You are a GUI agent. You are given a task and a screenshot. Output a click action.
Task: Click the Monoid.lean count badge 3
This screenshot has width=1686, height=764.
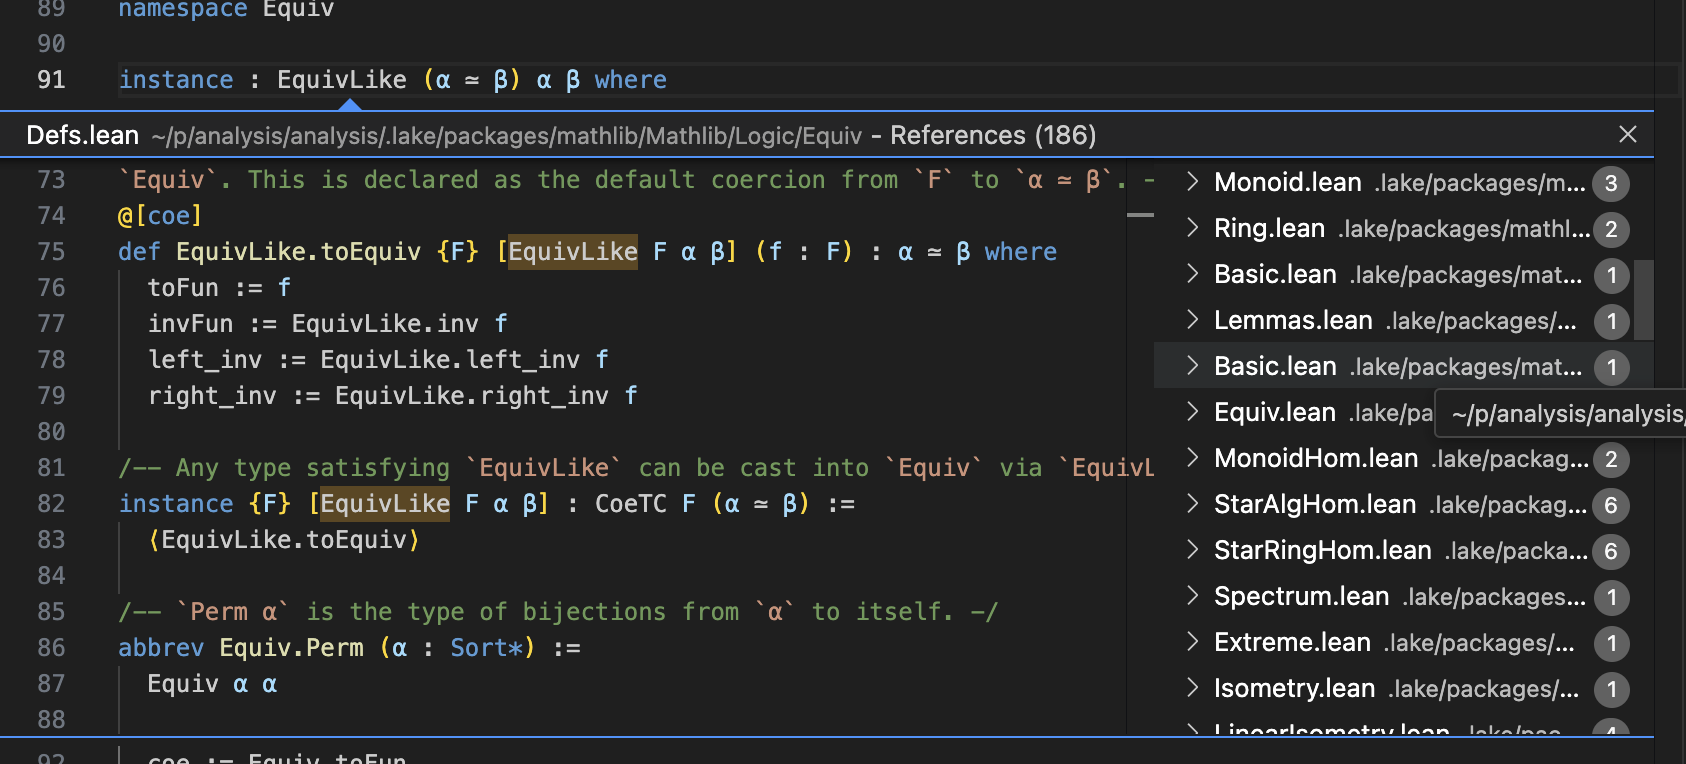[1611, 183]
